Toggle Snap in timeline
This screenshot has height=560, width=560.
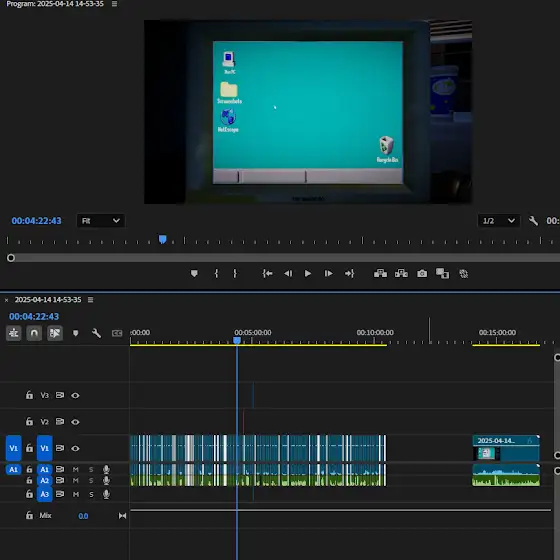[x=34, y=333]
